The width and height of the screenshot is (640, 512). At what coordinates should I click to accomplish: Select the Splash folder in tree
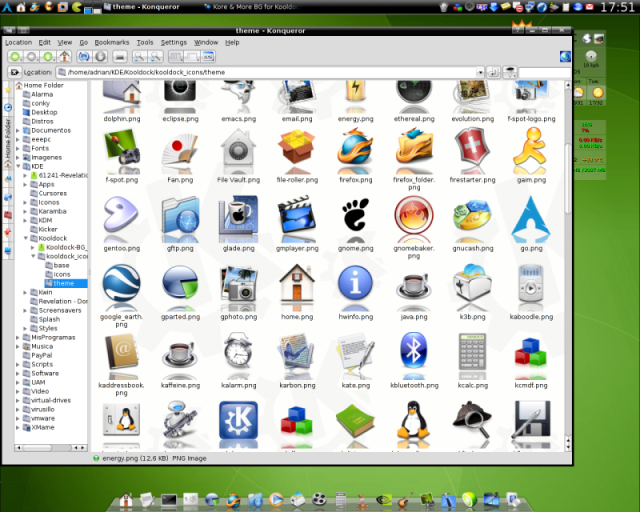pos(45,319)
